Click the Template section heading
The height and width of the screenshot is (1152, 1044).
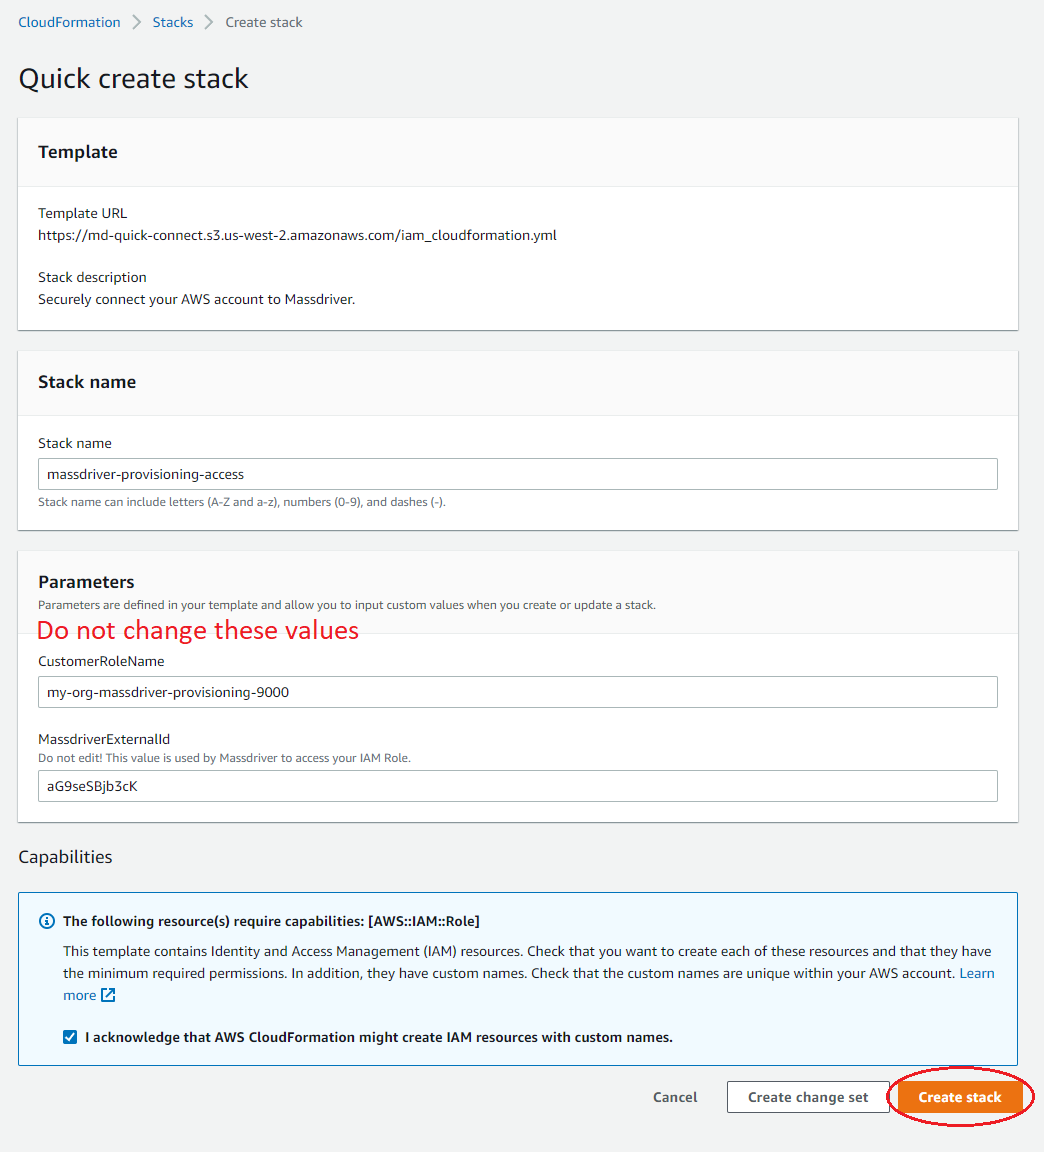tap(78, 152)
